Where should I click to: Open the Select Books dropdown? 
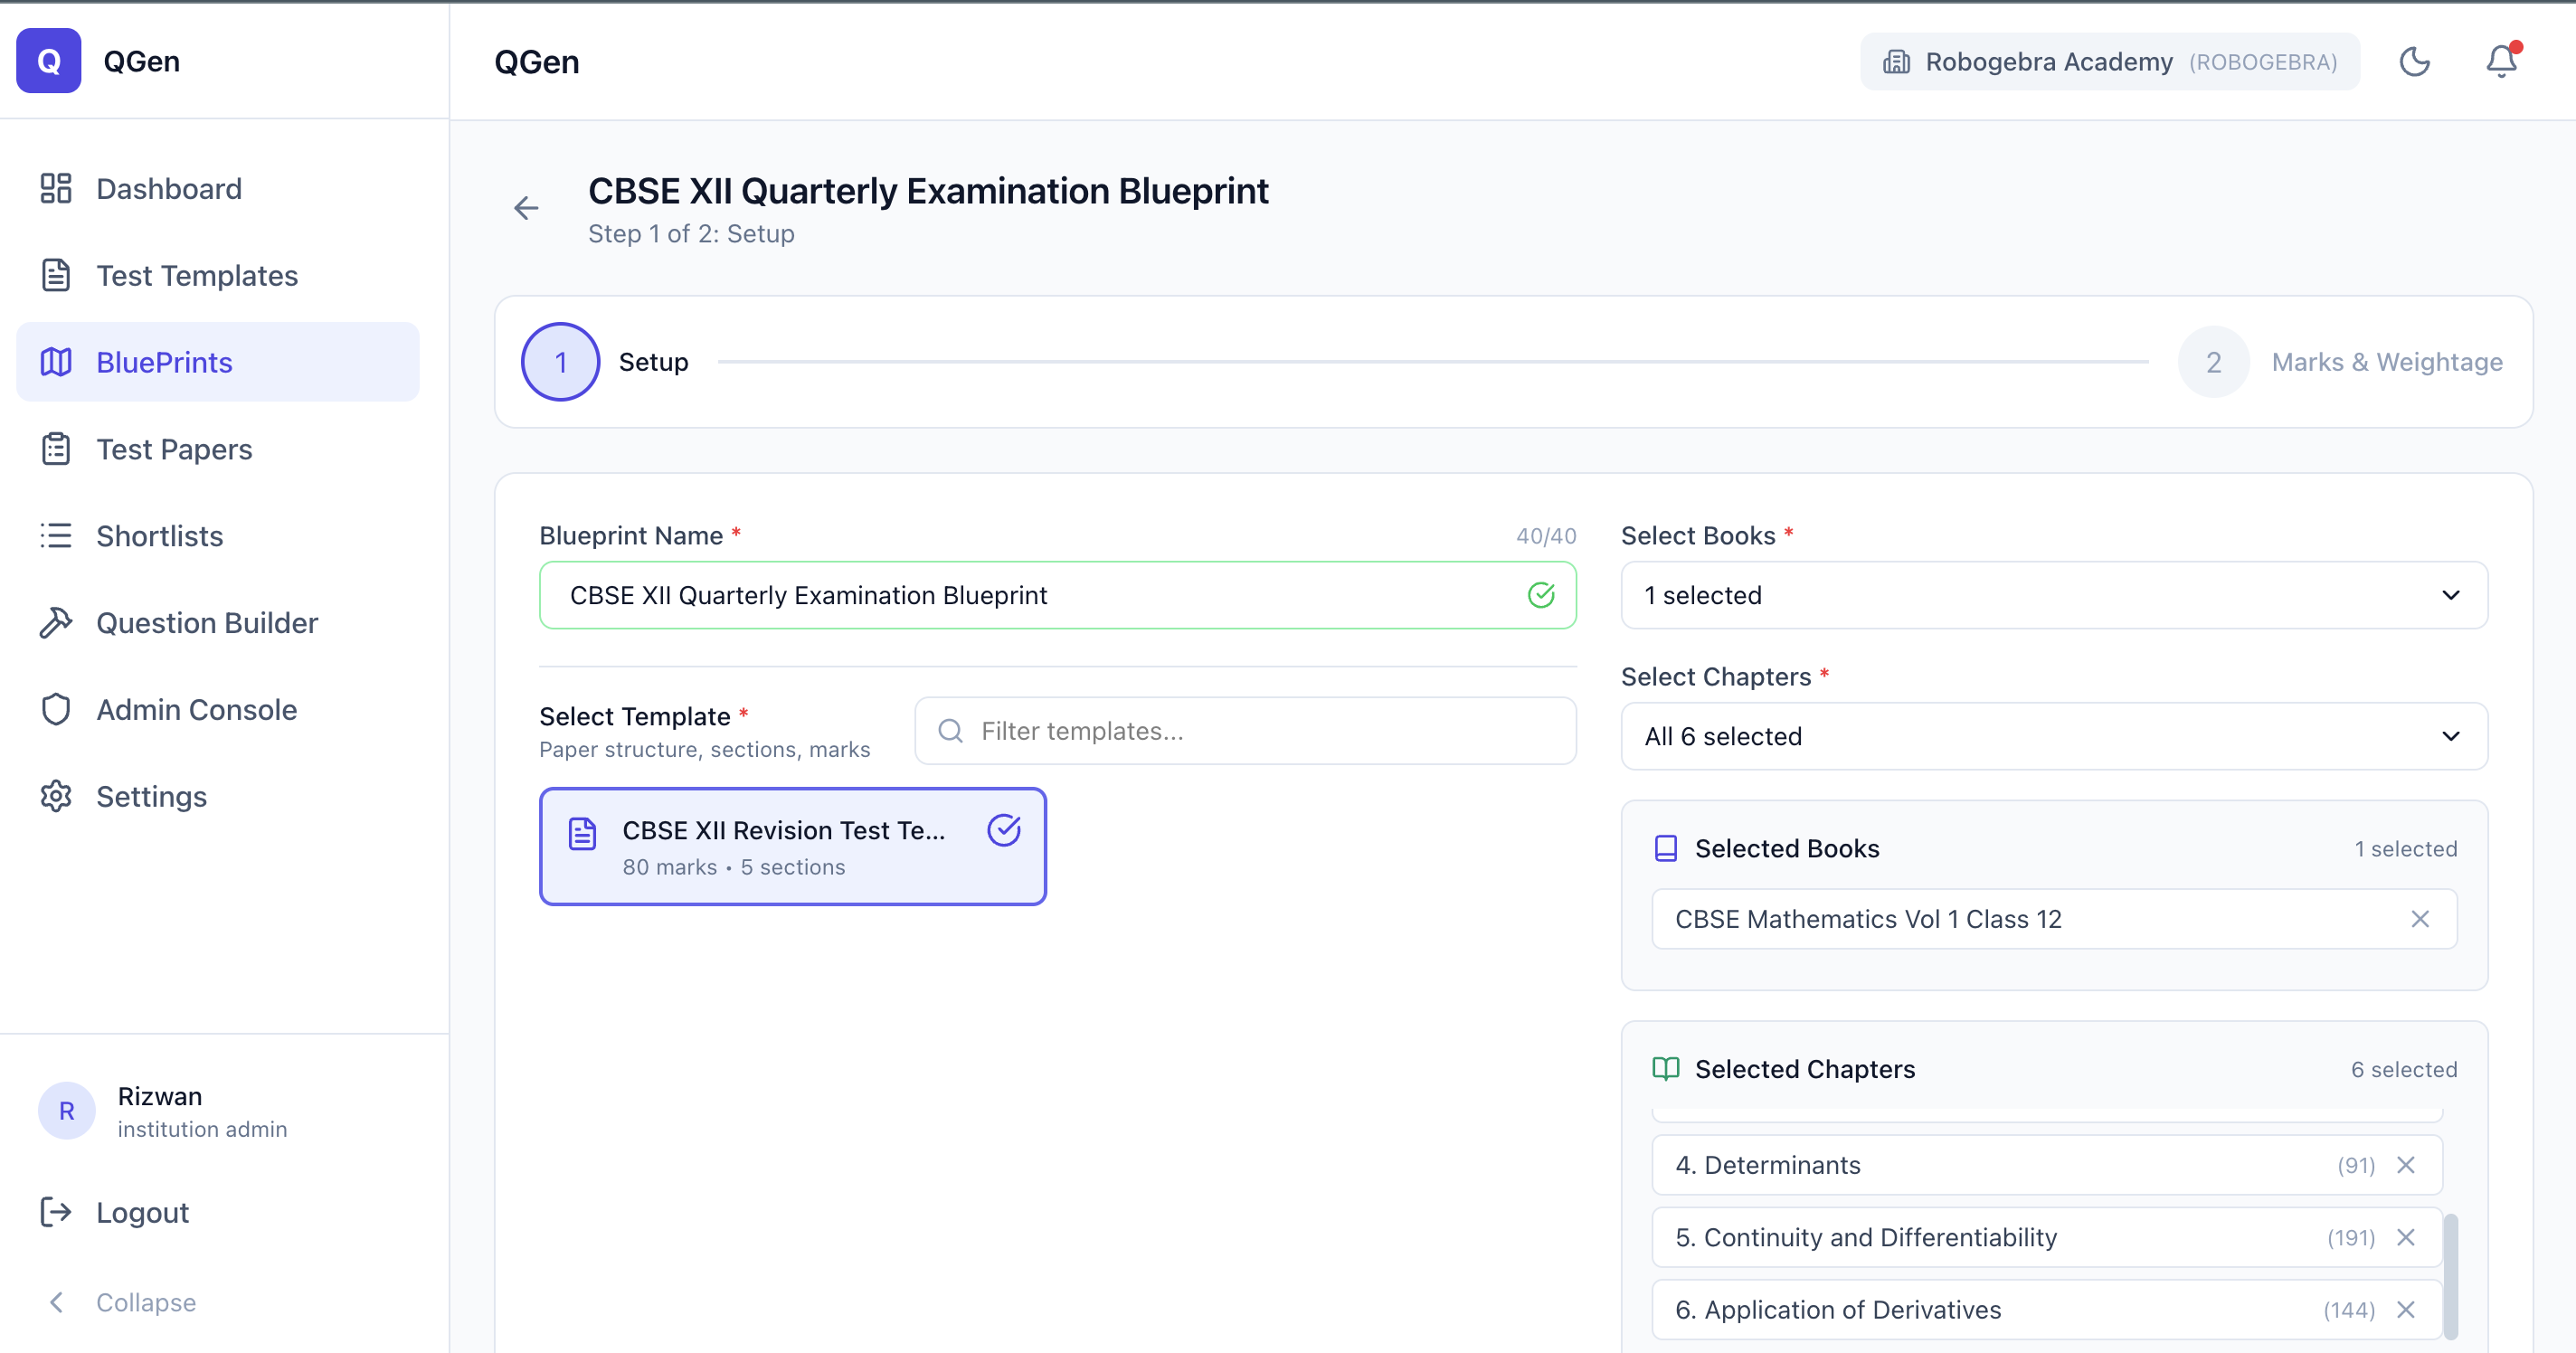click(x=2053, y=595)
